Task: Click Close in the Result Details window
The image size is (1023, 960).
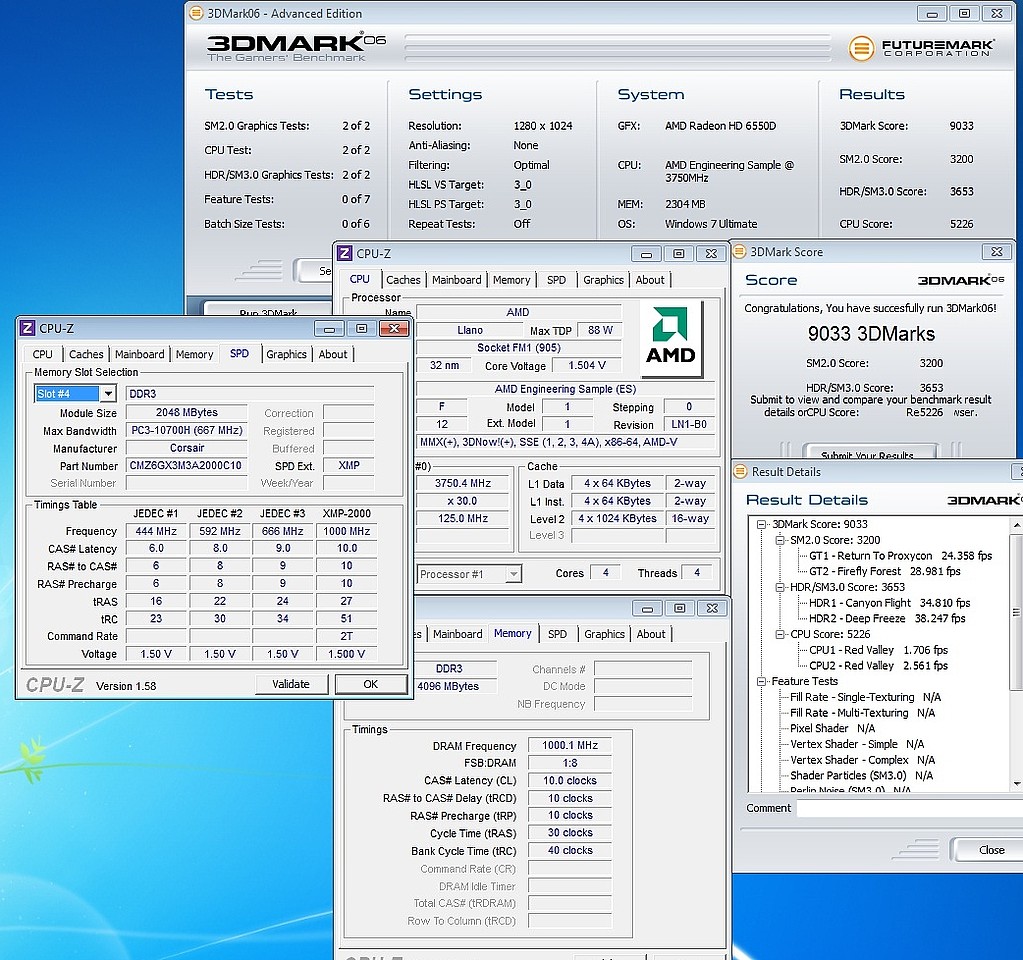Action: pos(986,850)
